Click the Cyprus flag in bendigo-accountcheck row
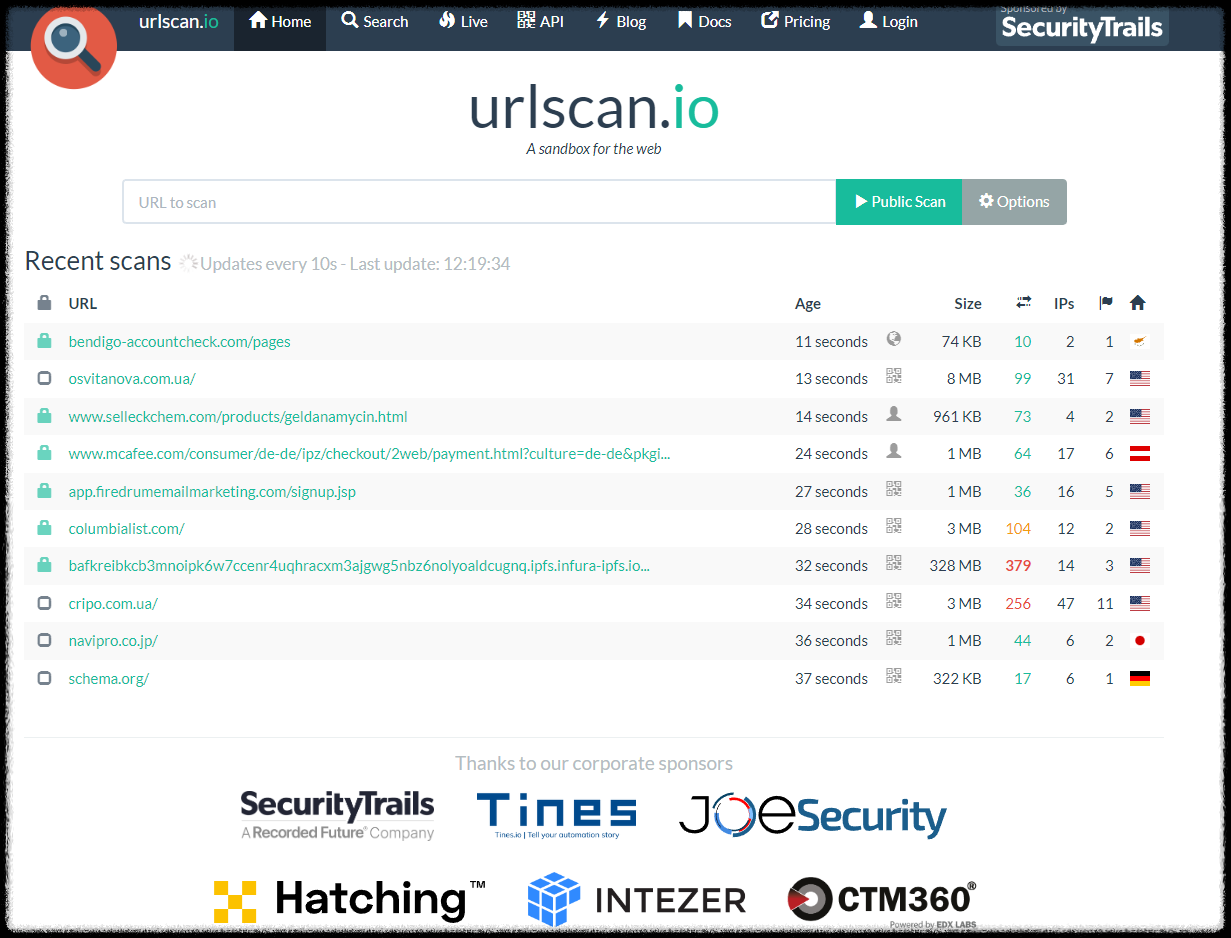1231x938 pixels. 1139,342
